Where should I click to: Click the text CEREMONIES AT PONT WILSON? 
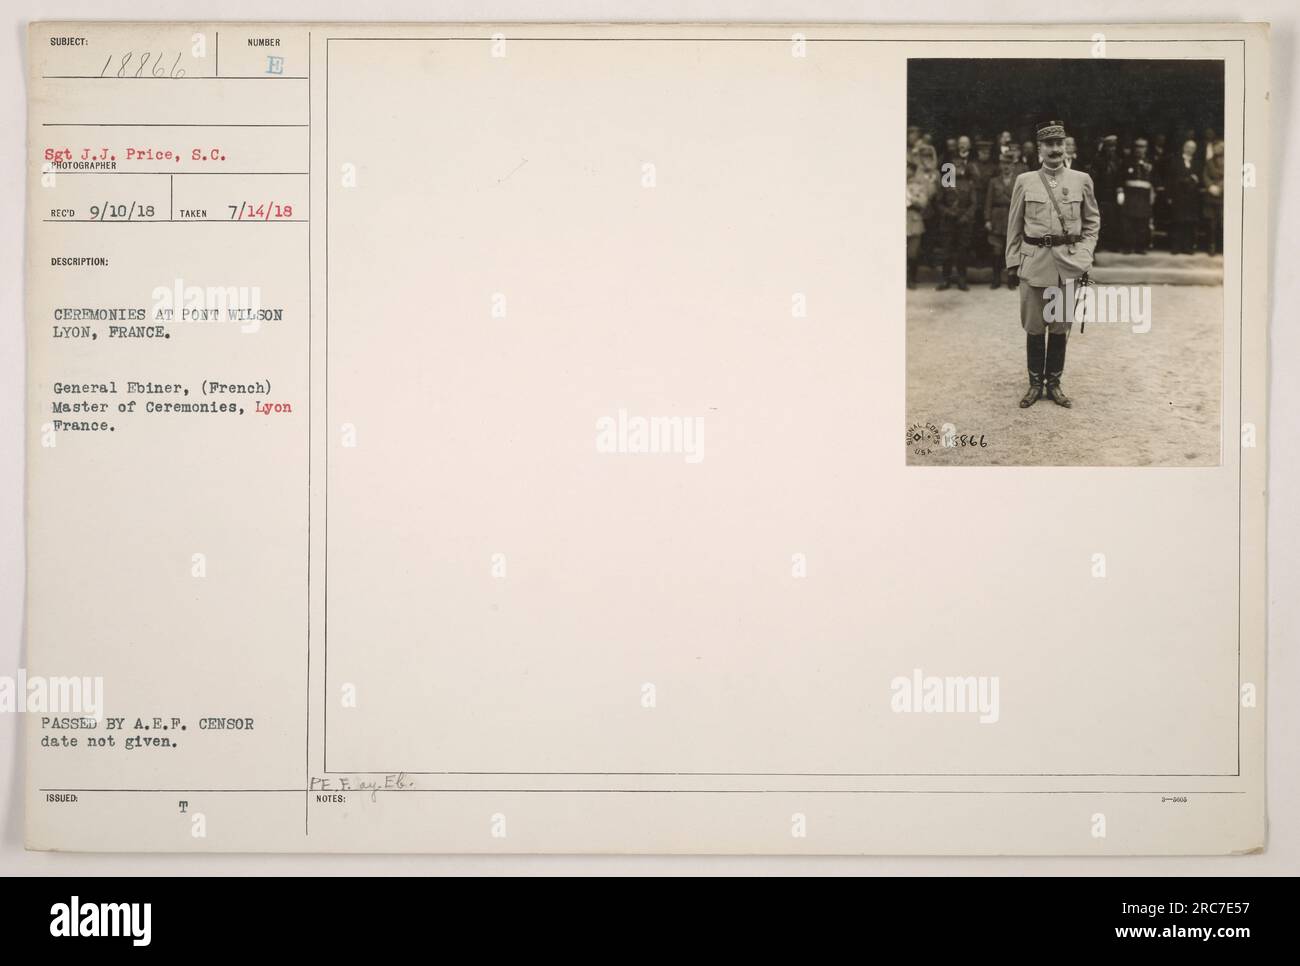pos(169,315)
